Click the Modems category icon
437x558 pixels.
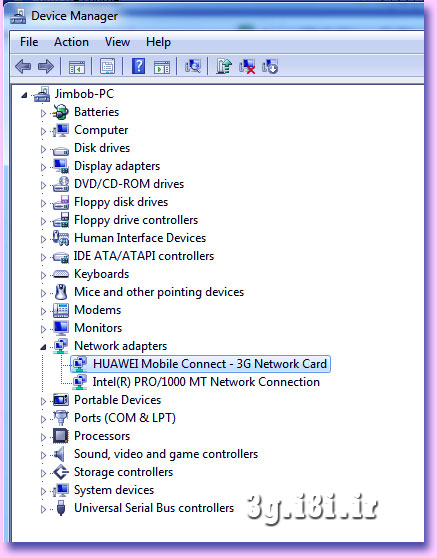pyautogui.click(x=60, y=310)
